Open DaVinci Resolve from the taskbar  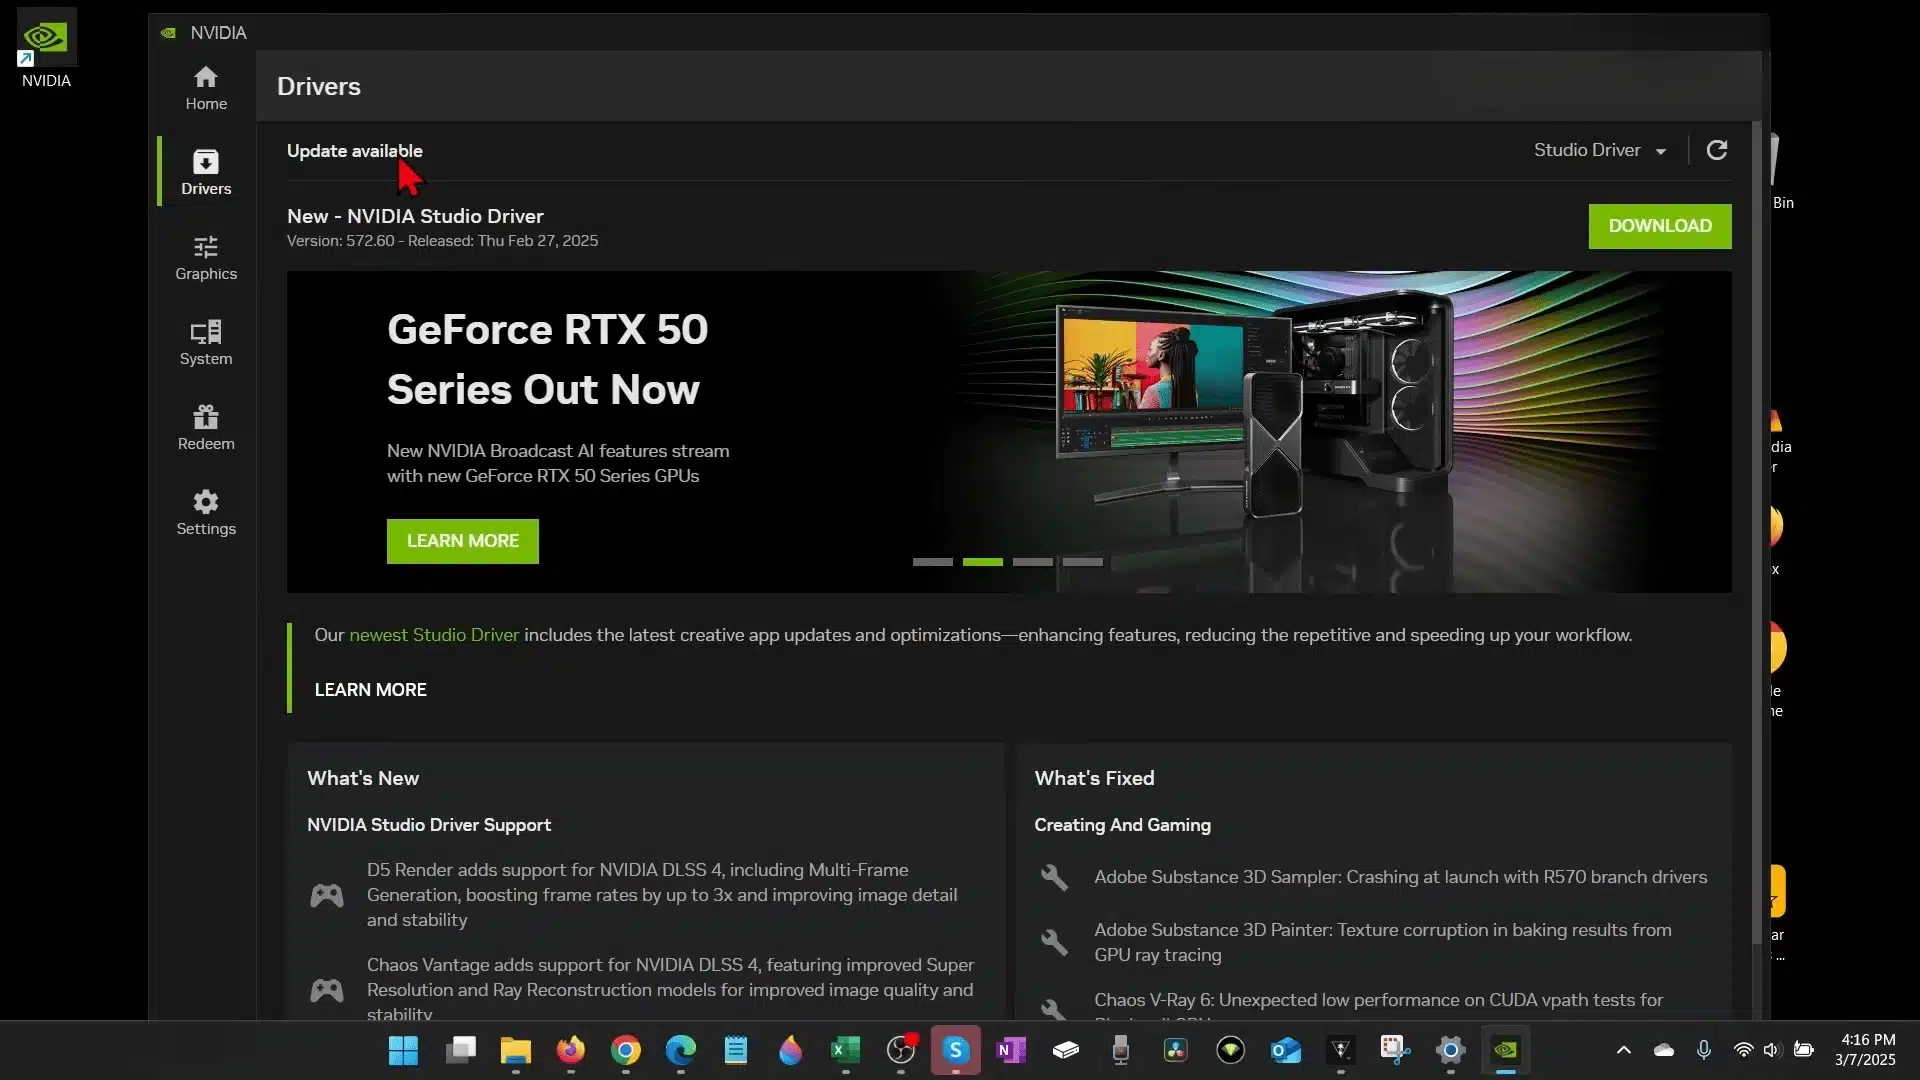(1176, 1050)
